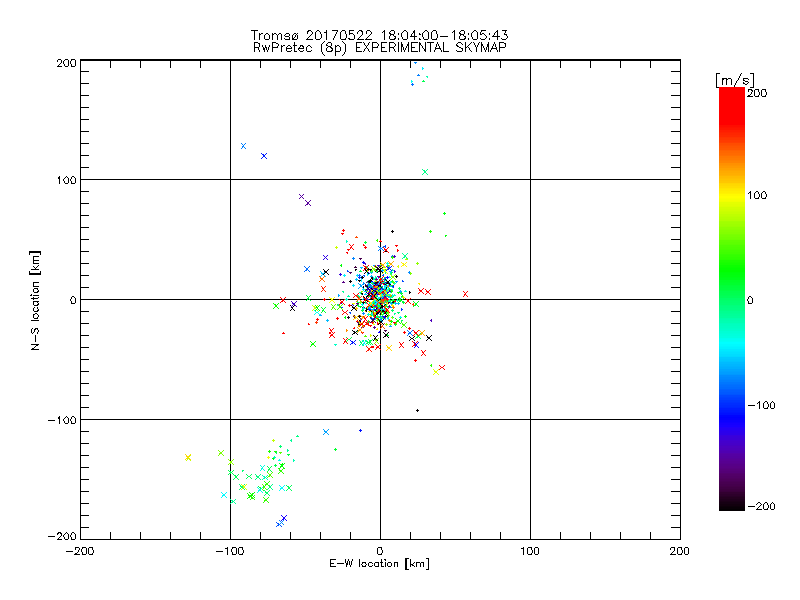The height and width of the screenshot is (600, 800).
Task: Click the 'RwPretec (8p) EXPERIMENTAL SKYMAP' subtitle
Action: 380,47
